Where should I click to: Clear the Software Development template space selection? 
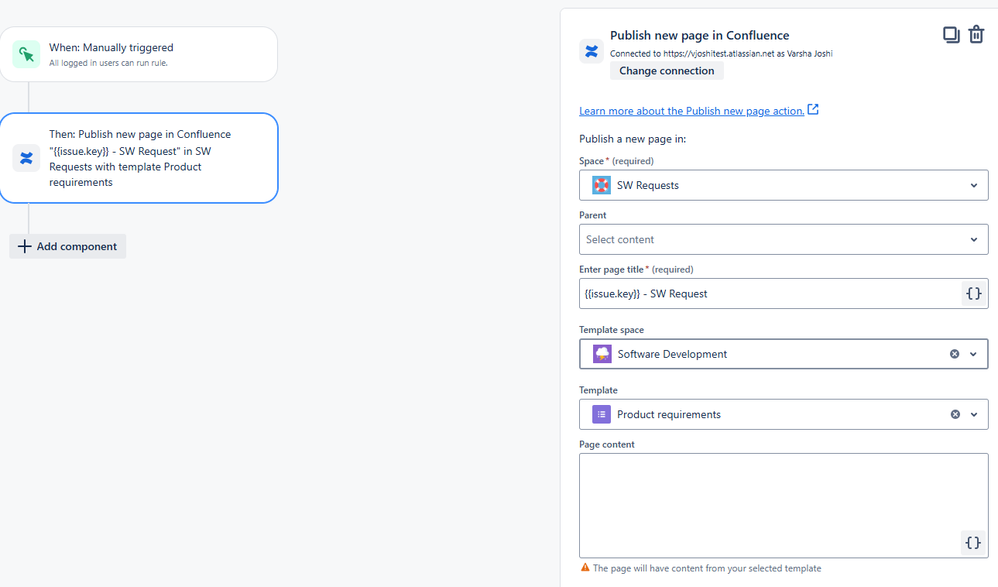pyautogui.click(x=954, y=354)
